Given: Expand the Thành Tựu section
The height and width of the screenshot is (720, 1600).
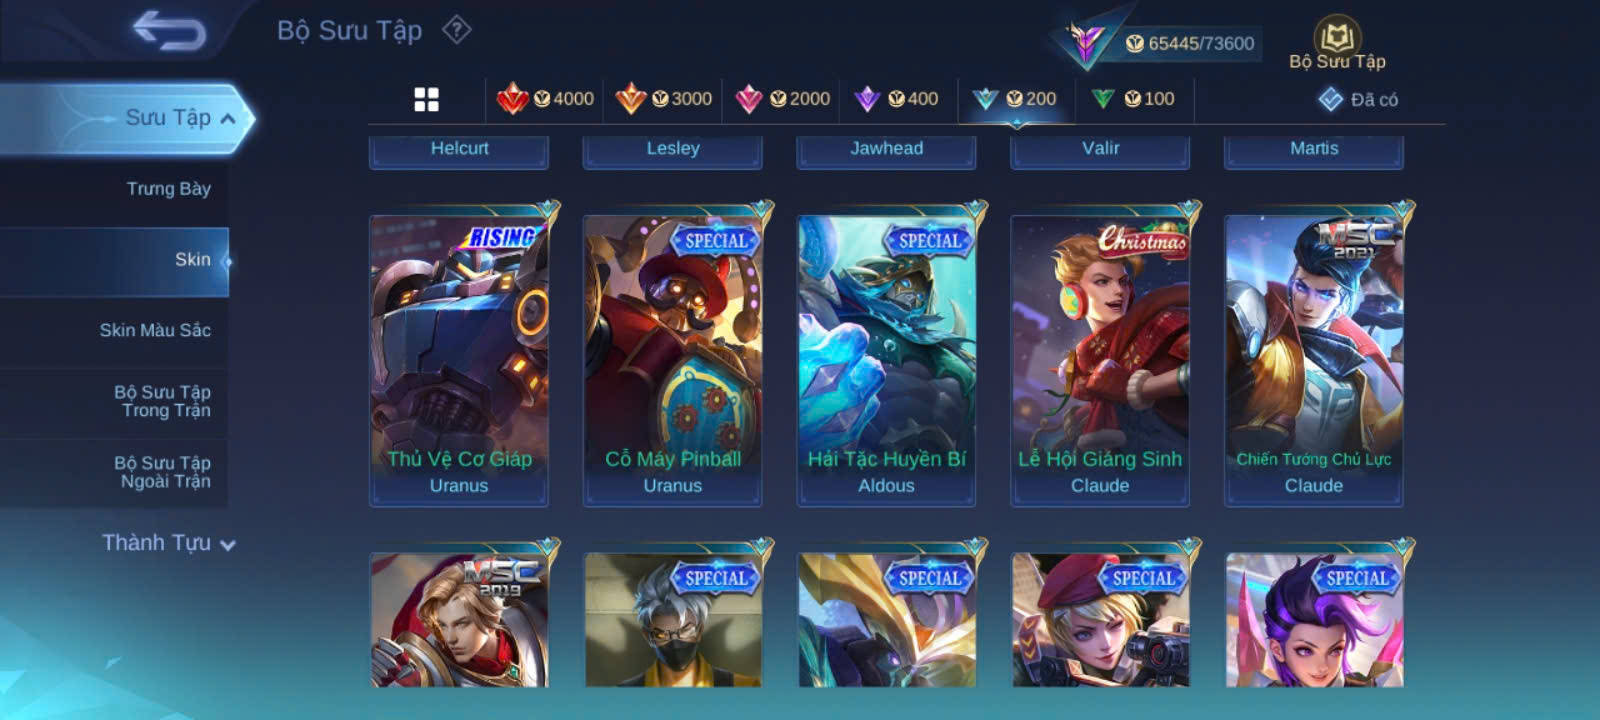Looking at the screenshot, I should click(168, 543).
